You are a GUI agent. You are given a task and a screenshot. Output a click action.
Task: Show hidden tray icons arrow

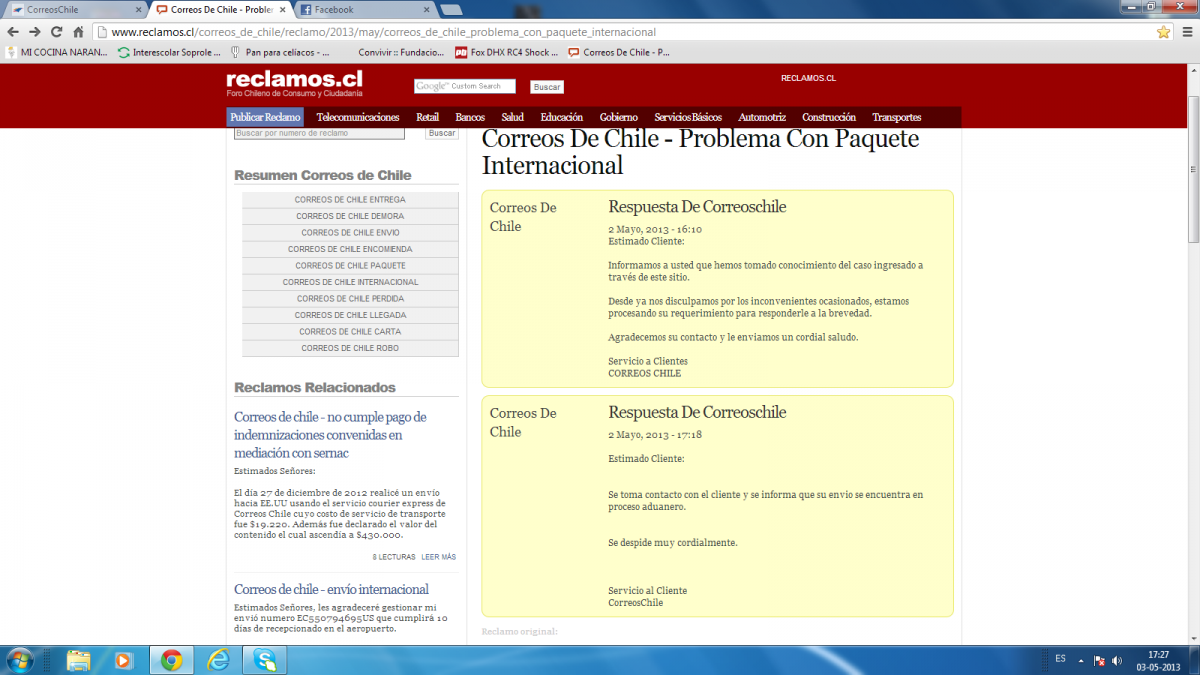click(1082, 660)
